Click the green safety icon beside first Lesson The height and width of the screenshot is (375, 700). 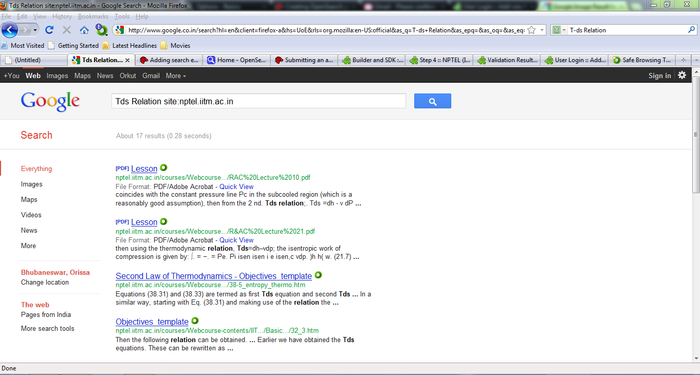[163, 168]
